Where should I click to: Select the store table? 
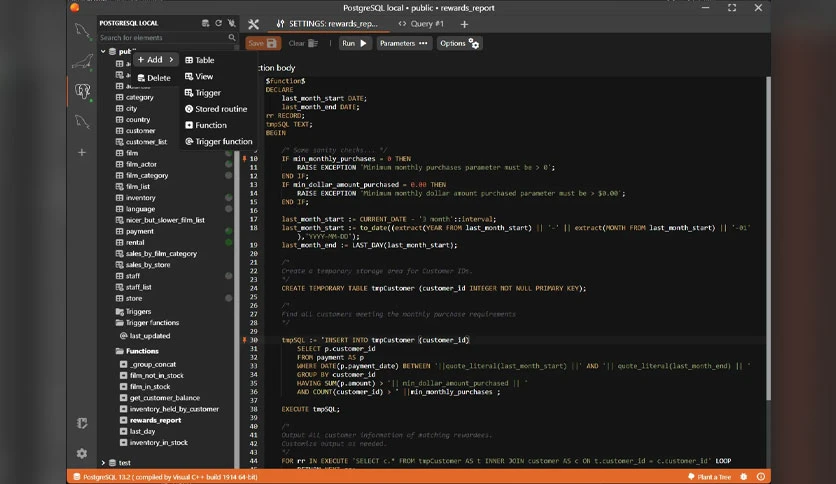(129, 299)
